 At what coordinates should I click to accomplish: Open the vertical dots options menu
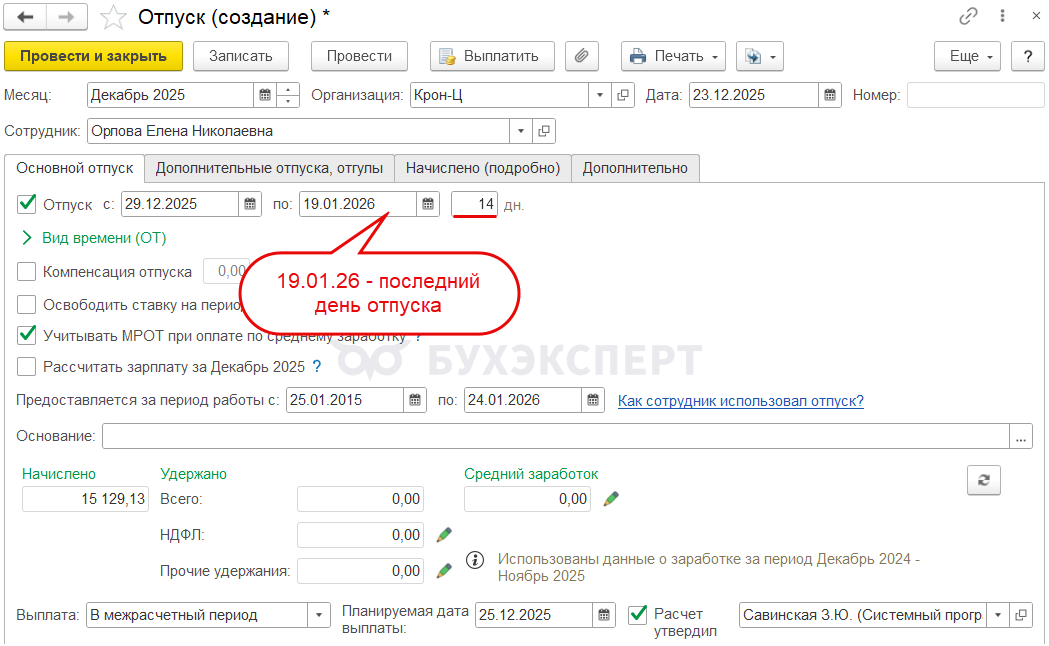pyautogui.click(x=1002, y=16)
